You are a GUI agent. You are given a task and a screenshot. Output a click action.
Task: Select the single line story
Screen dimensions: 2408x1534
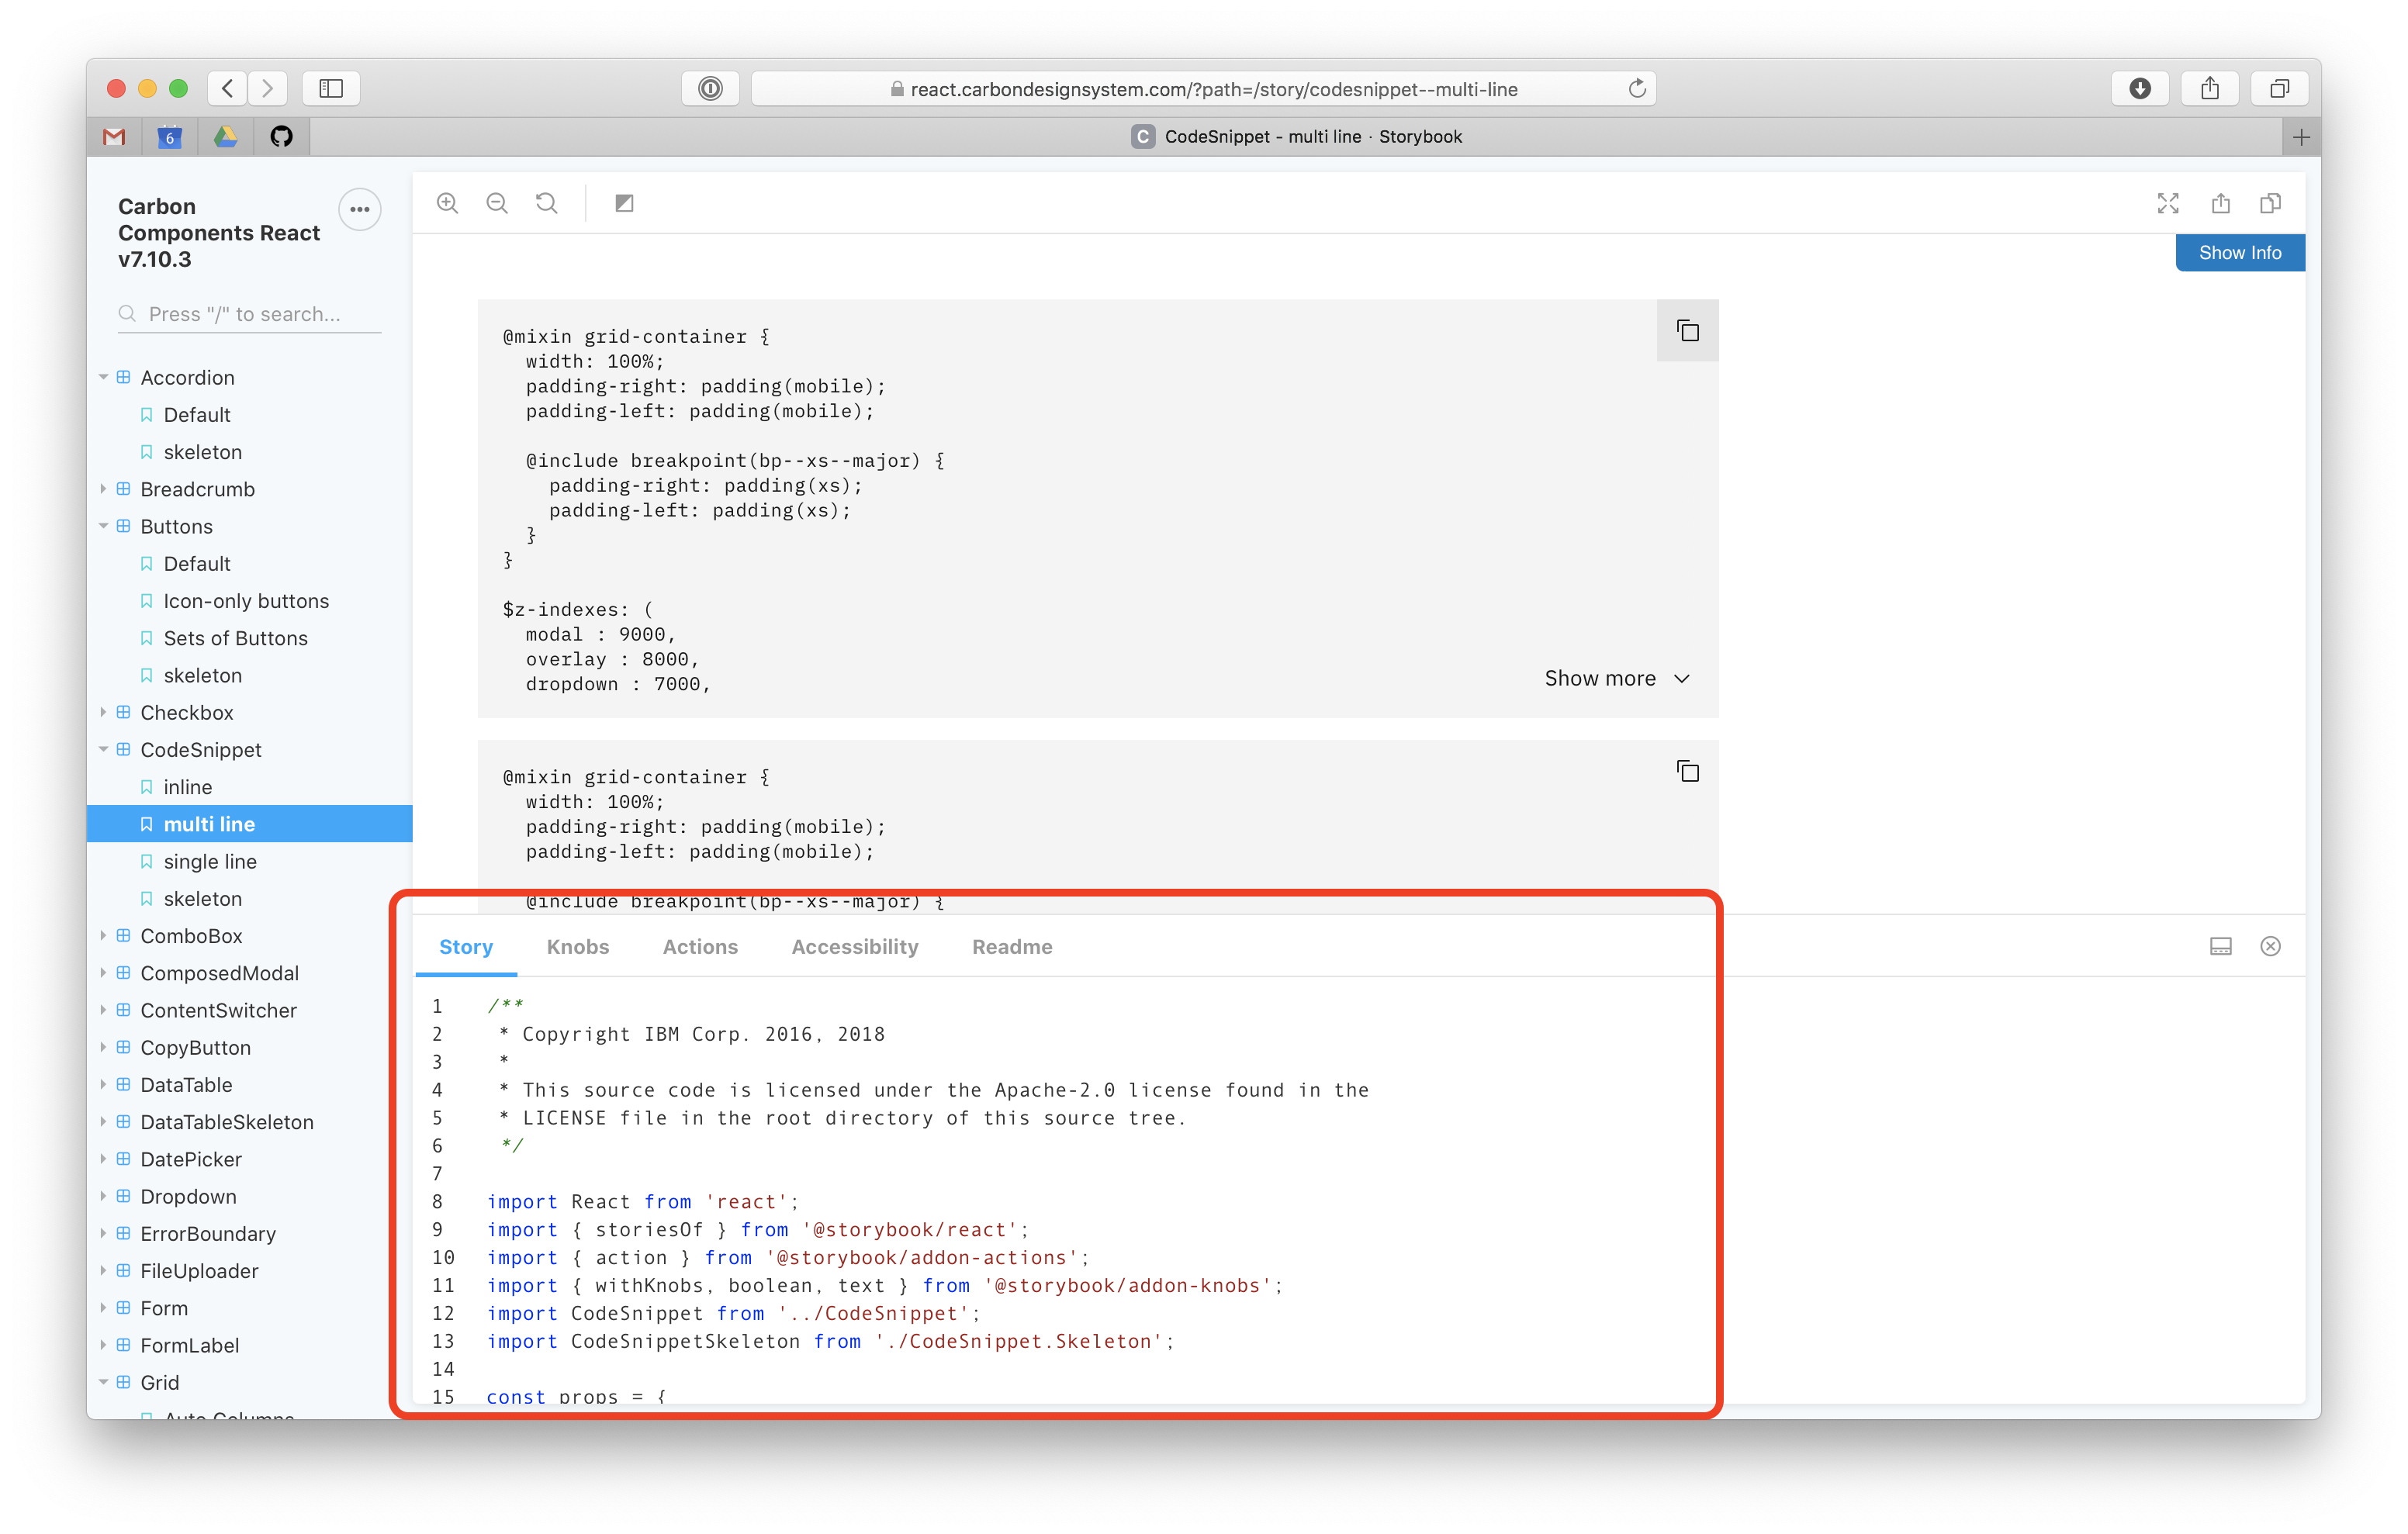(x=208, y=861)
